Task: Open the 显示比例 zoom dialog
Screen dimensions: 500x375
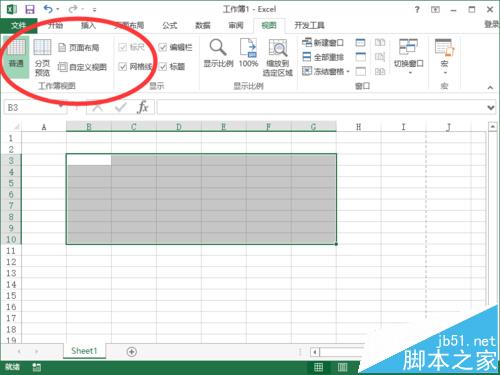Action: [x=218, y=53]
